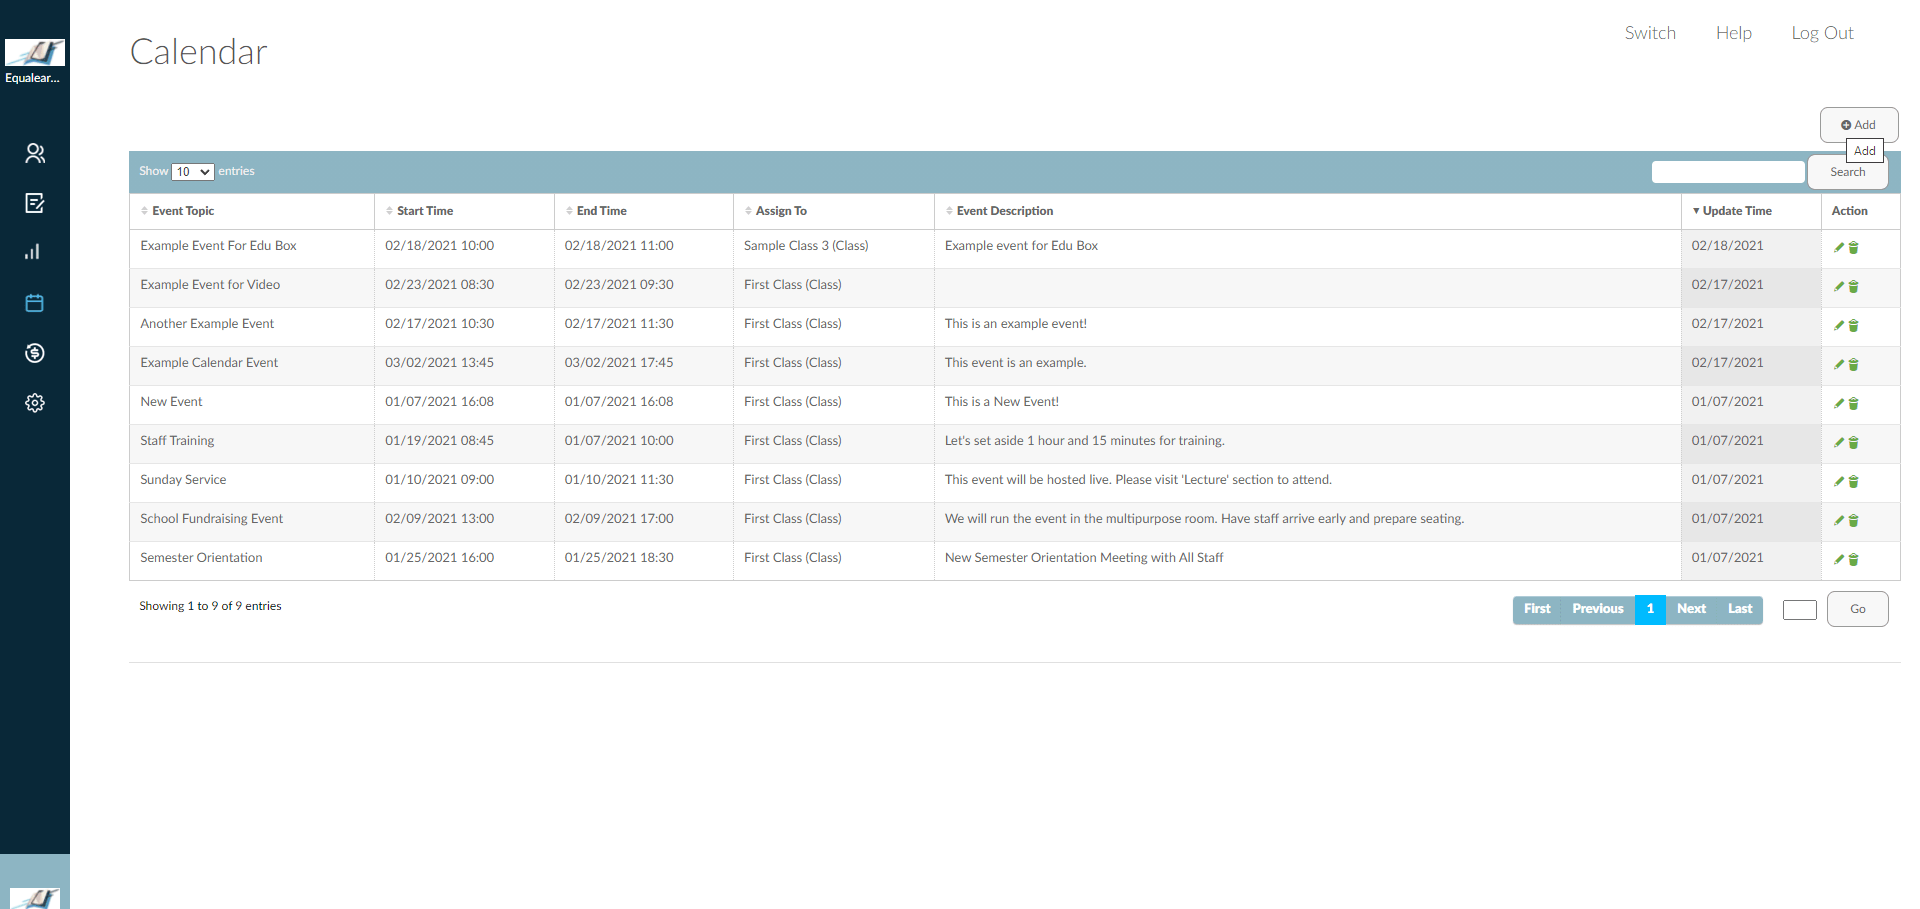
Task: Focus the table search input field
Action: click(1728, 172)
